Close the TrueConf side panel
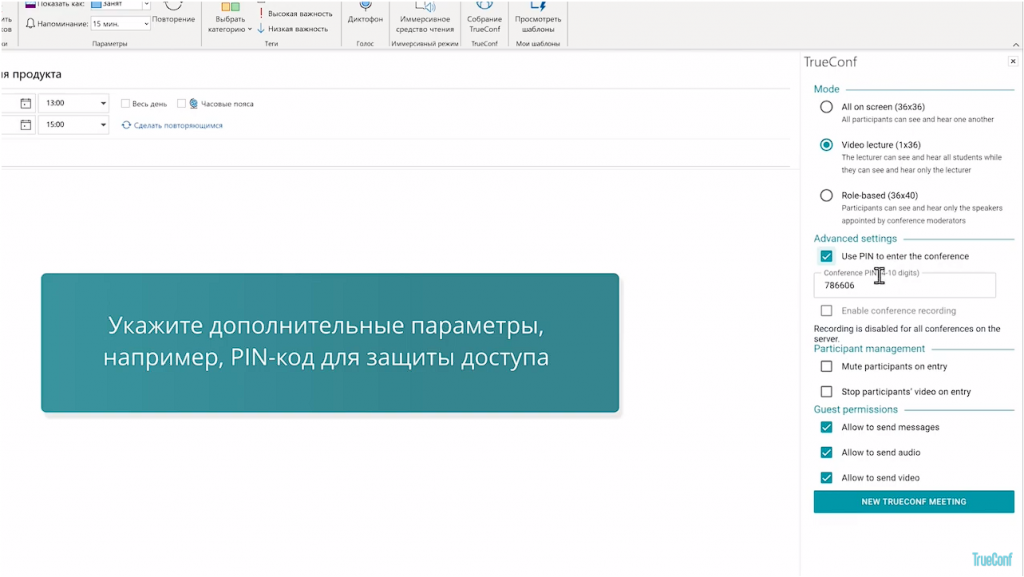This screenshot has height=577, width=1024. pos(1013,61)
